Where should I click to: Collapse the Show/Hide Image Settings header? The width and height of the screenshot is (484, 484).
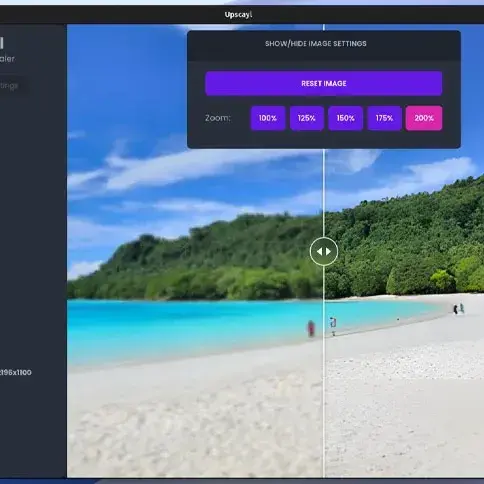324,45
